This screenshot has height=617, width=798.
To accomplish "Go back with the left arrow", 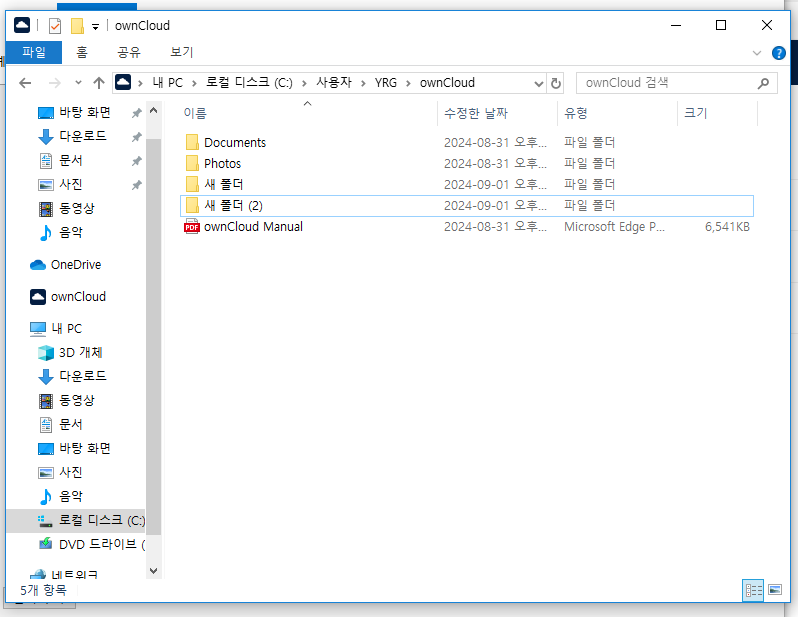I will point(25,83).
